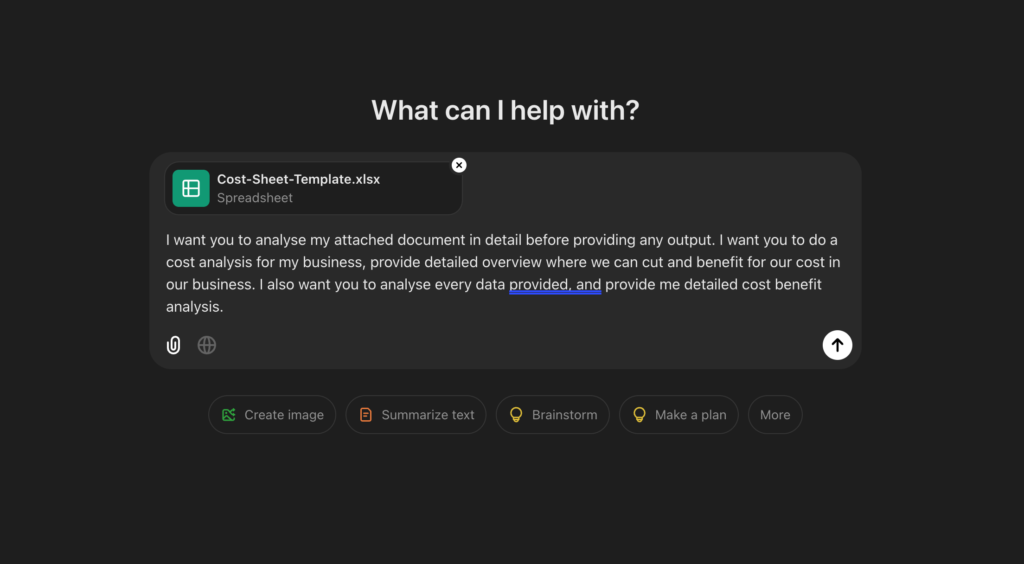Click the orange document icon on Summarize text
This screenshot has height=564, width=1024.
point(366,415)
